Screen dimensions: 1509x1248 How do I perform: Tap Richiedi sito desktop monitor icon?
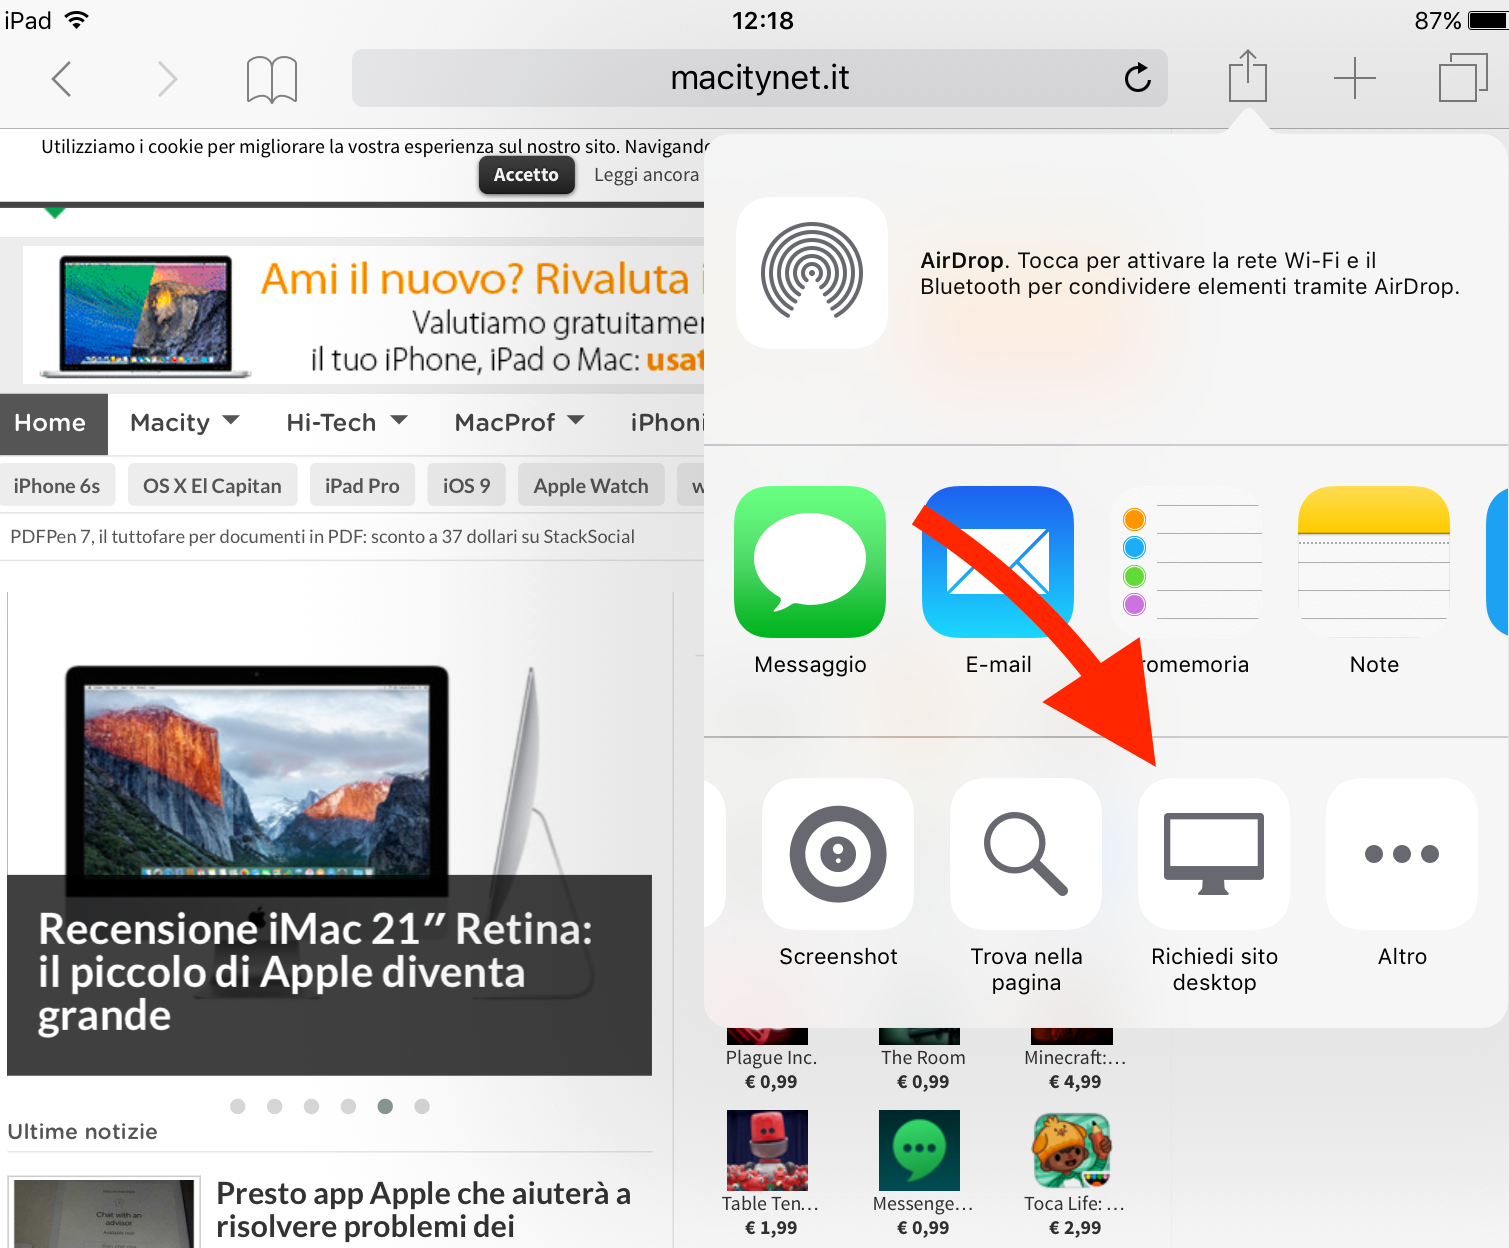[1214, 854]
